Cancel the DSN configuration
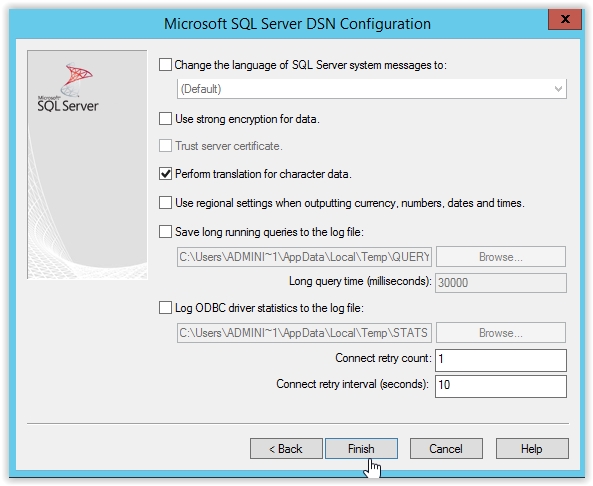 (446, 449)
